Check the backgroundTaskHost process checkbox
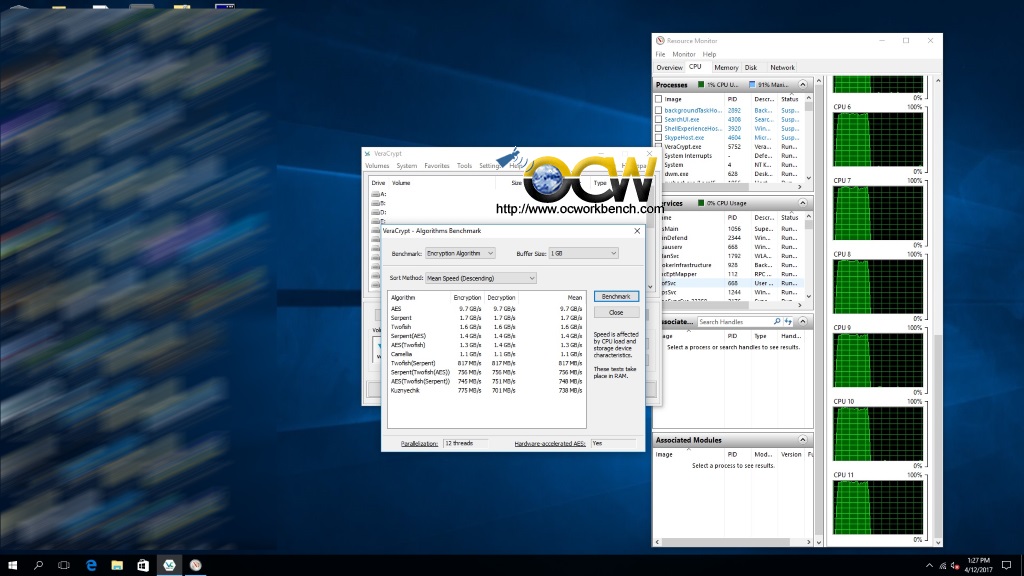The width and height of the screenshot is (1024, 576). [x=658, y=110]
